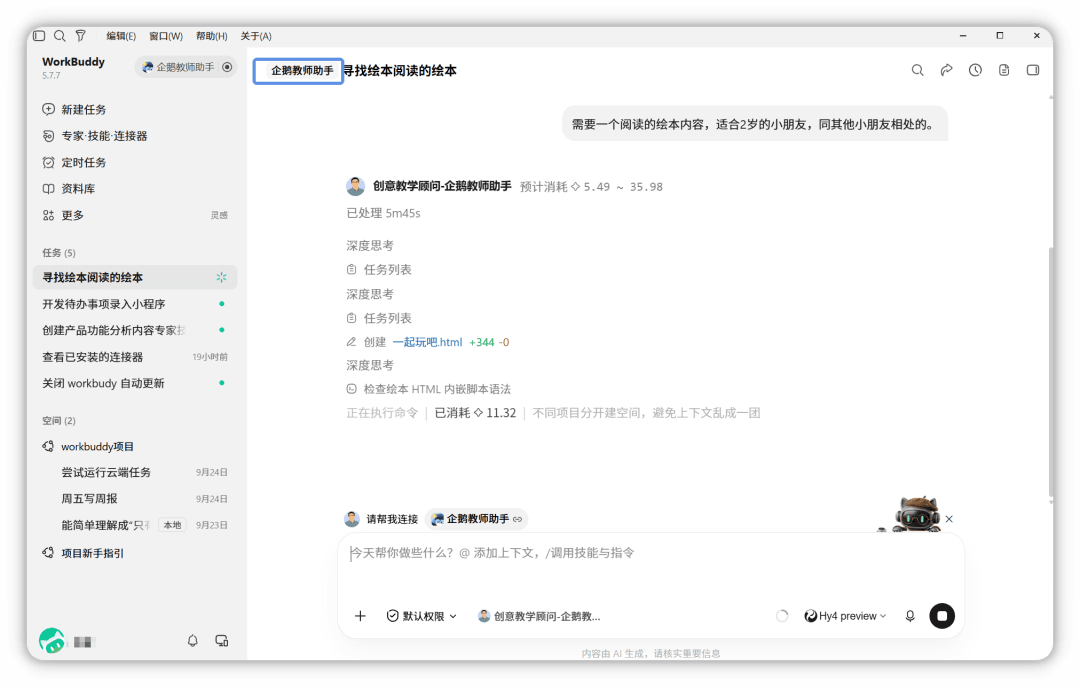Open the 默认权限 permissions dropdown
This screenshot has width=1080, height=687.
(422, 616)
